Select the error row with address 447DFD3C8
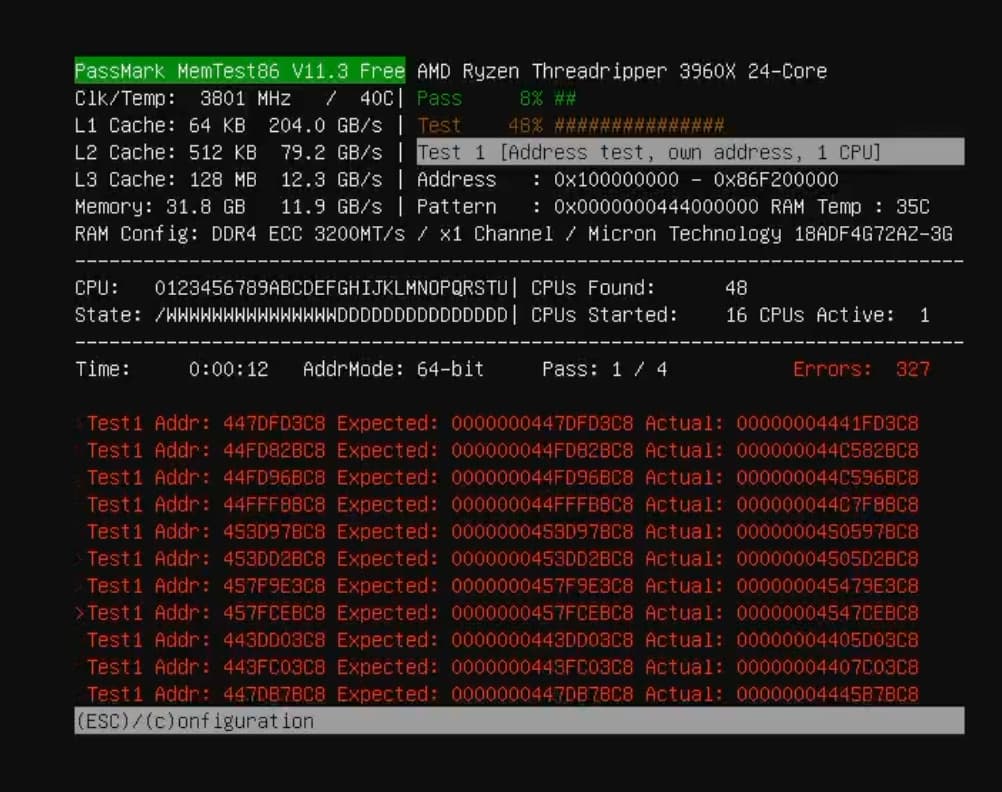The width and height of the screenshot is (1002, 792). pyautogui.click(x=502, y=423)
